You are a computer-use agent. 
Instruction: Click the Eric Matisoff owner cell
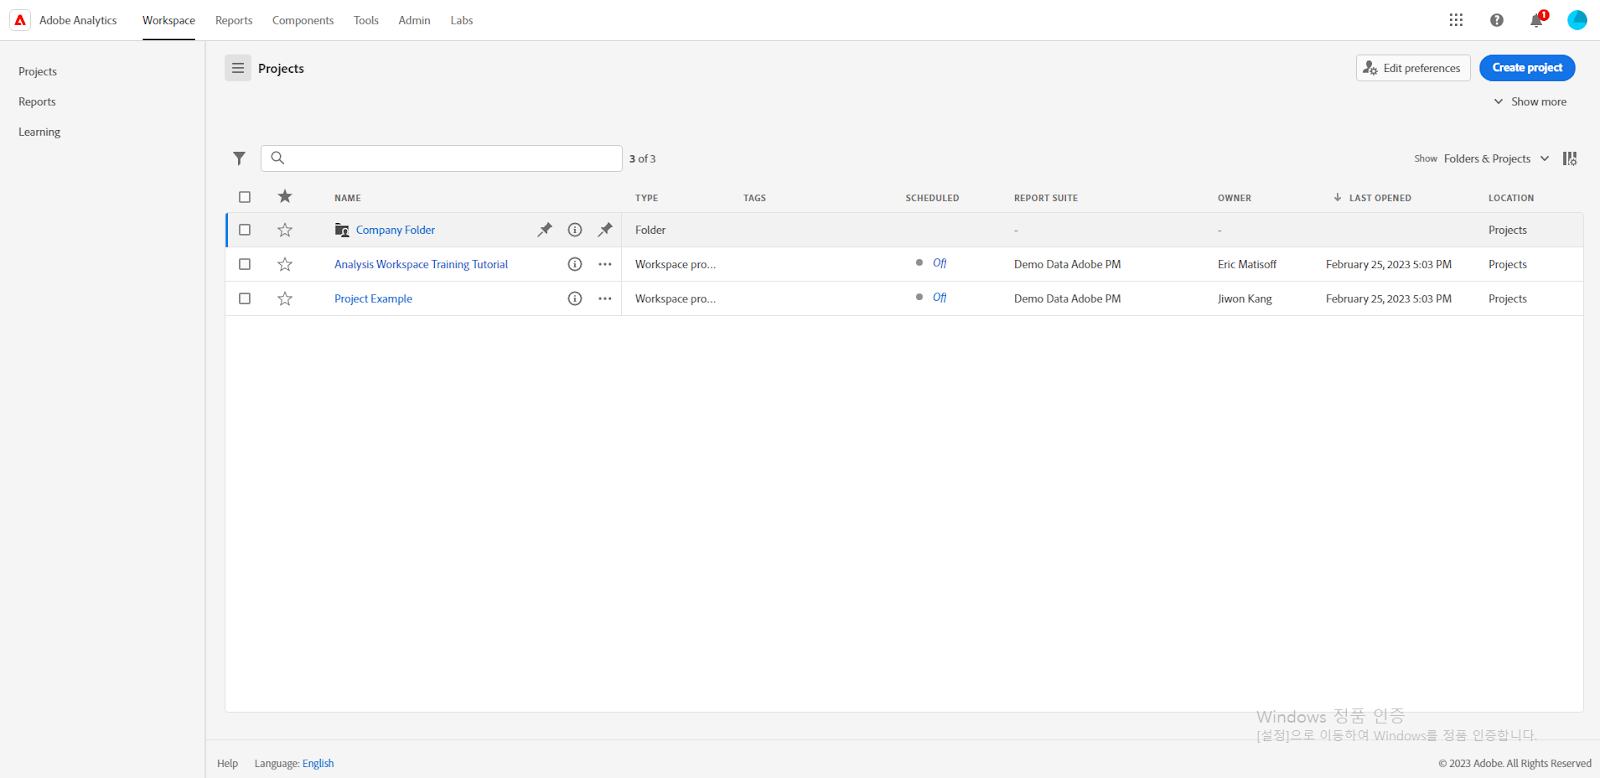tap(1247, 264)
